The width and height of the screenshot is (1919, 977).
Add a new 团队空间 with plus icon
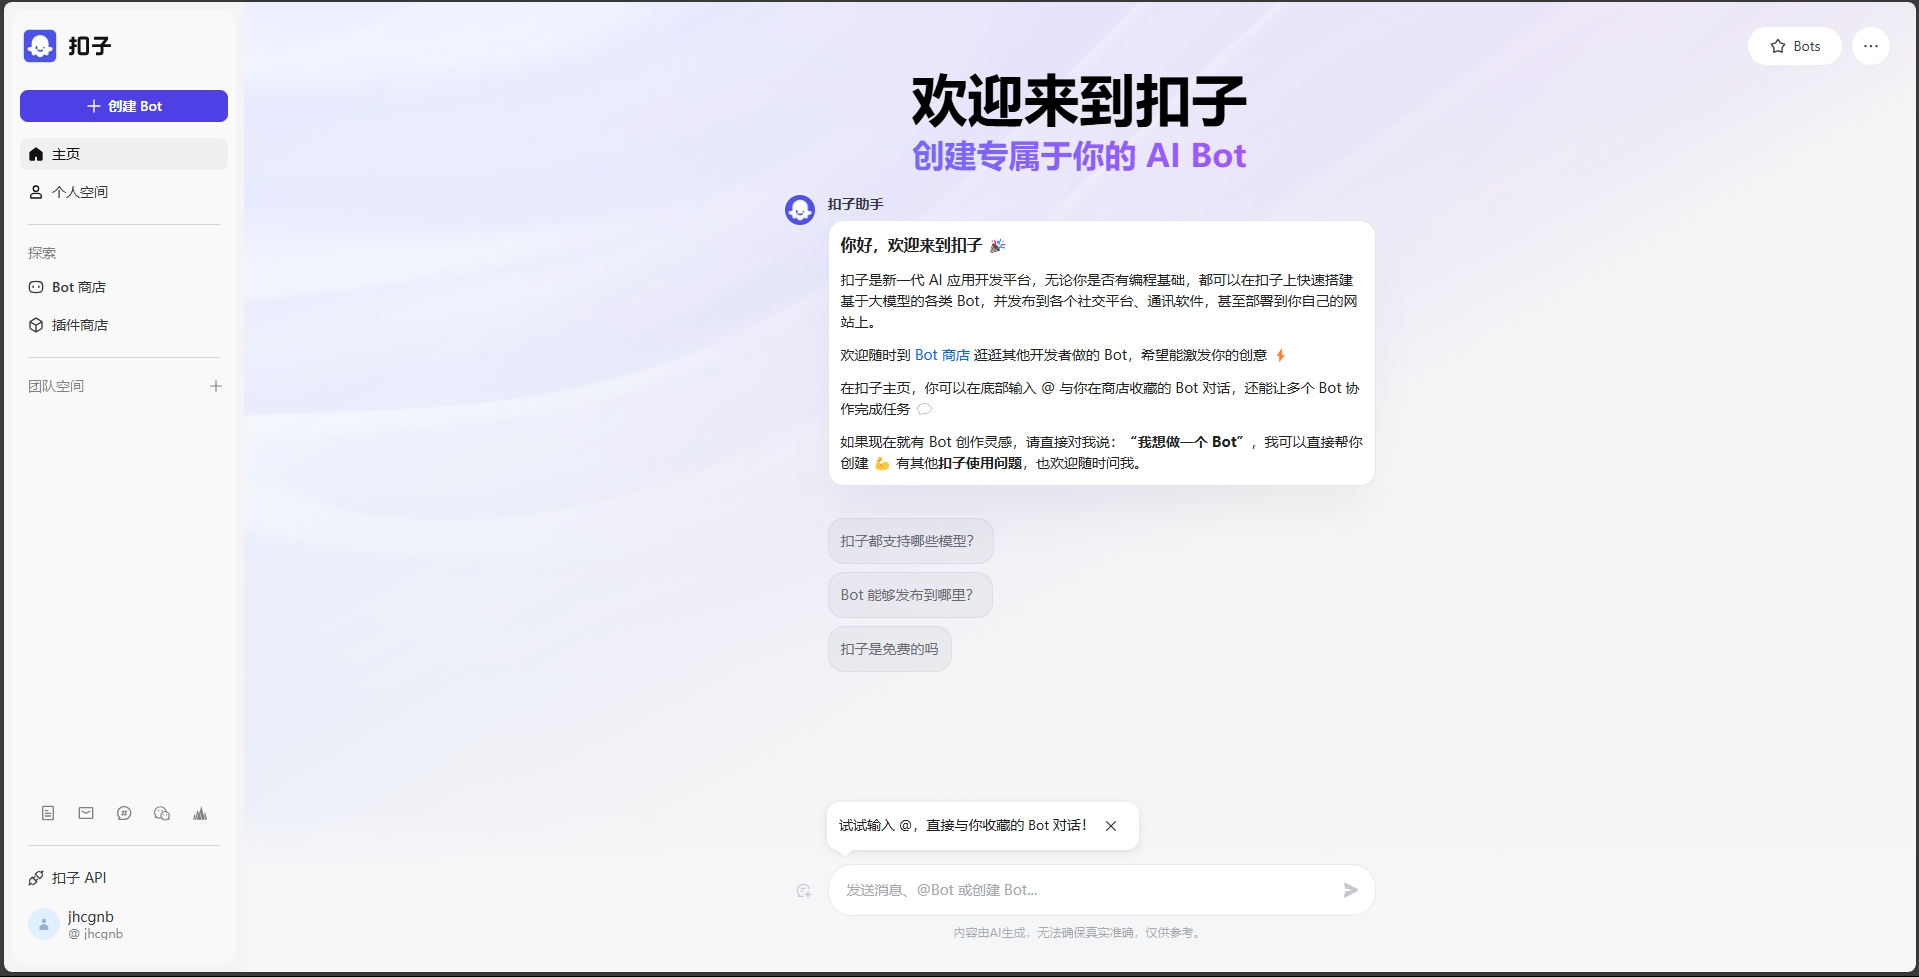point(215,386)
